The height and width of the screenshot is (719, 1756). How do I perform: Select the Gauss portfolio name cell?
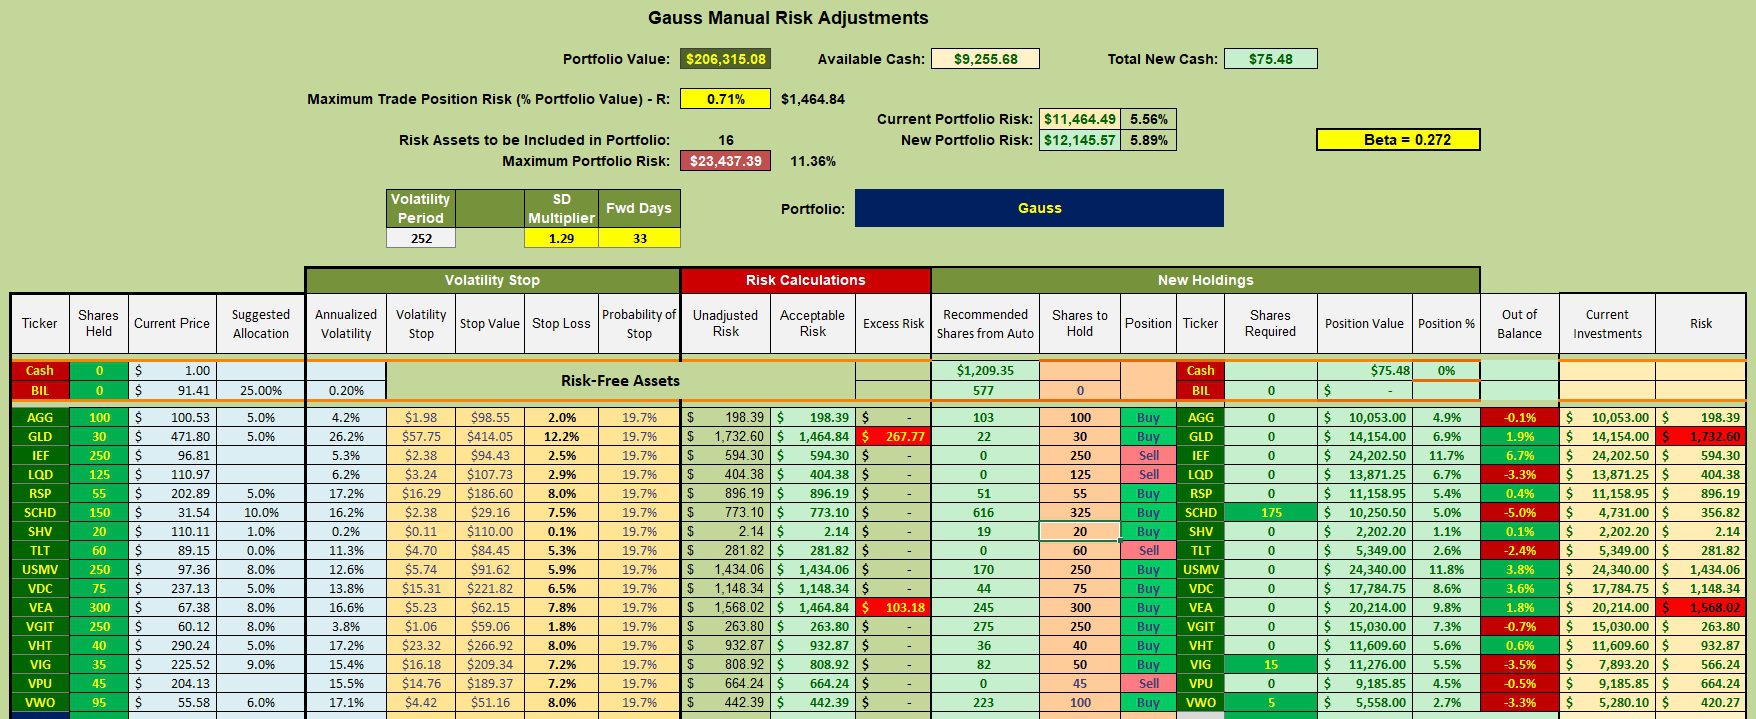click(1039, 208)
